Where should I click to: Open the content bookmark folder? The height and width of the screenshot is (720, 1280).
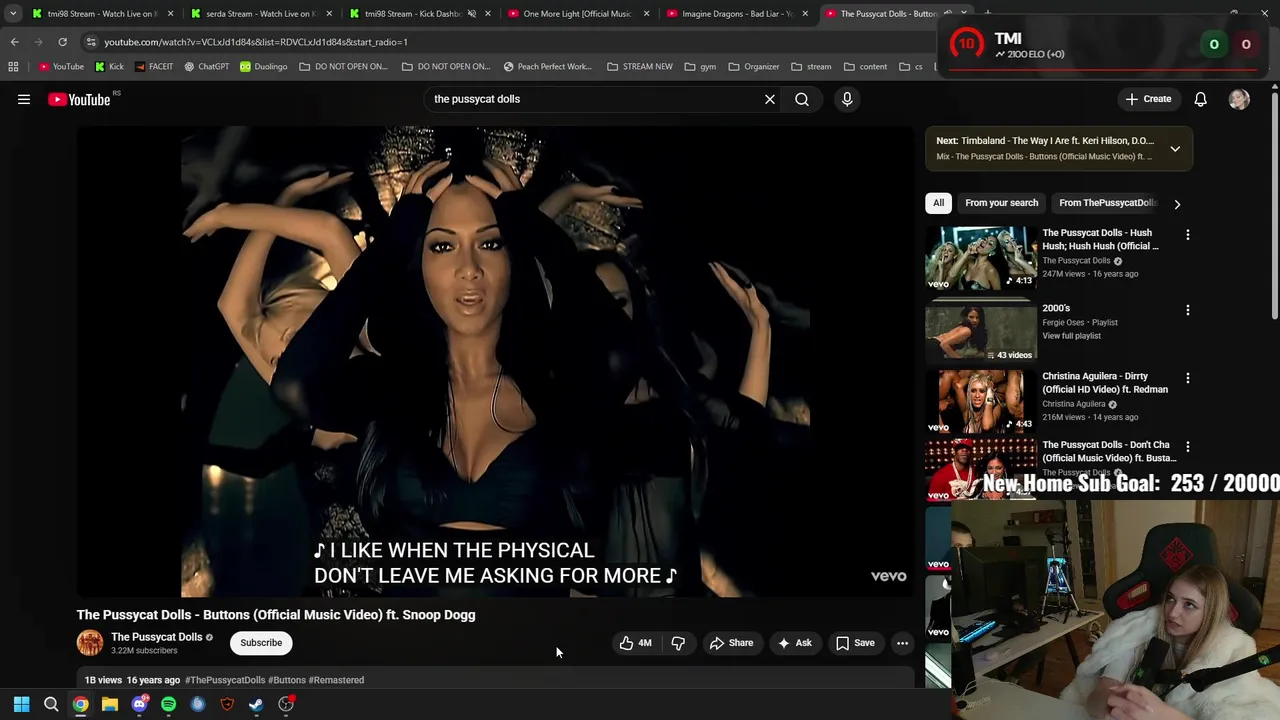point(865,67)
